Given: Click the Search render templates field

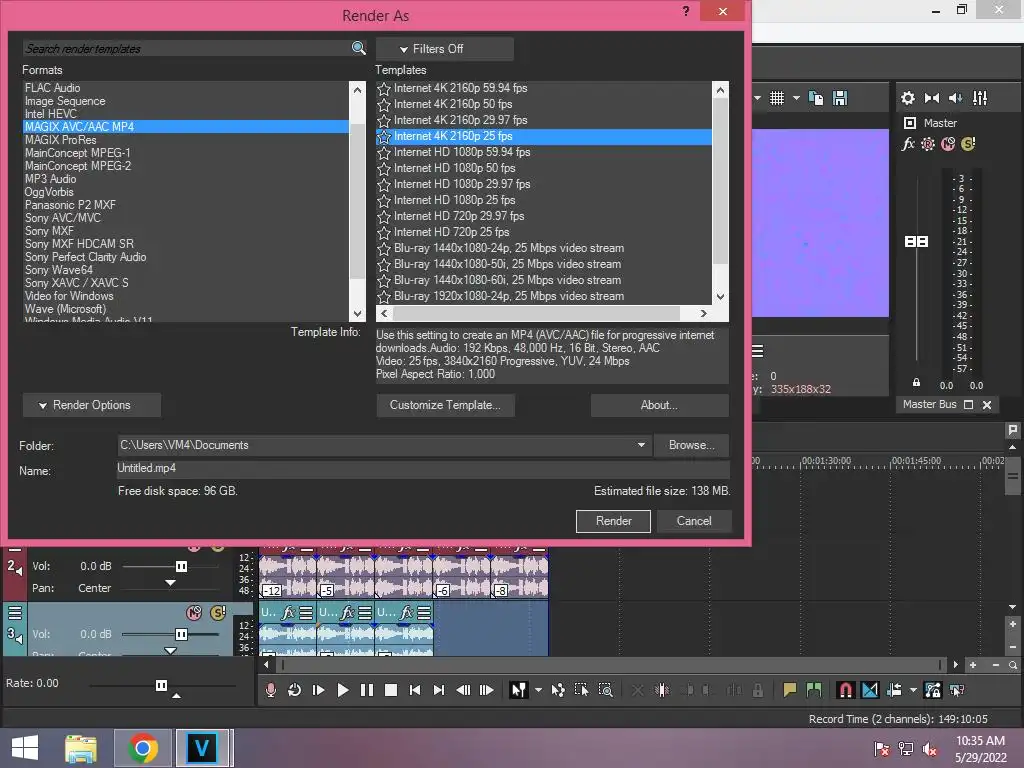Looking at the screenshot, I should click(187, 49).
